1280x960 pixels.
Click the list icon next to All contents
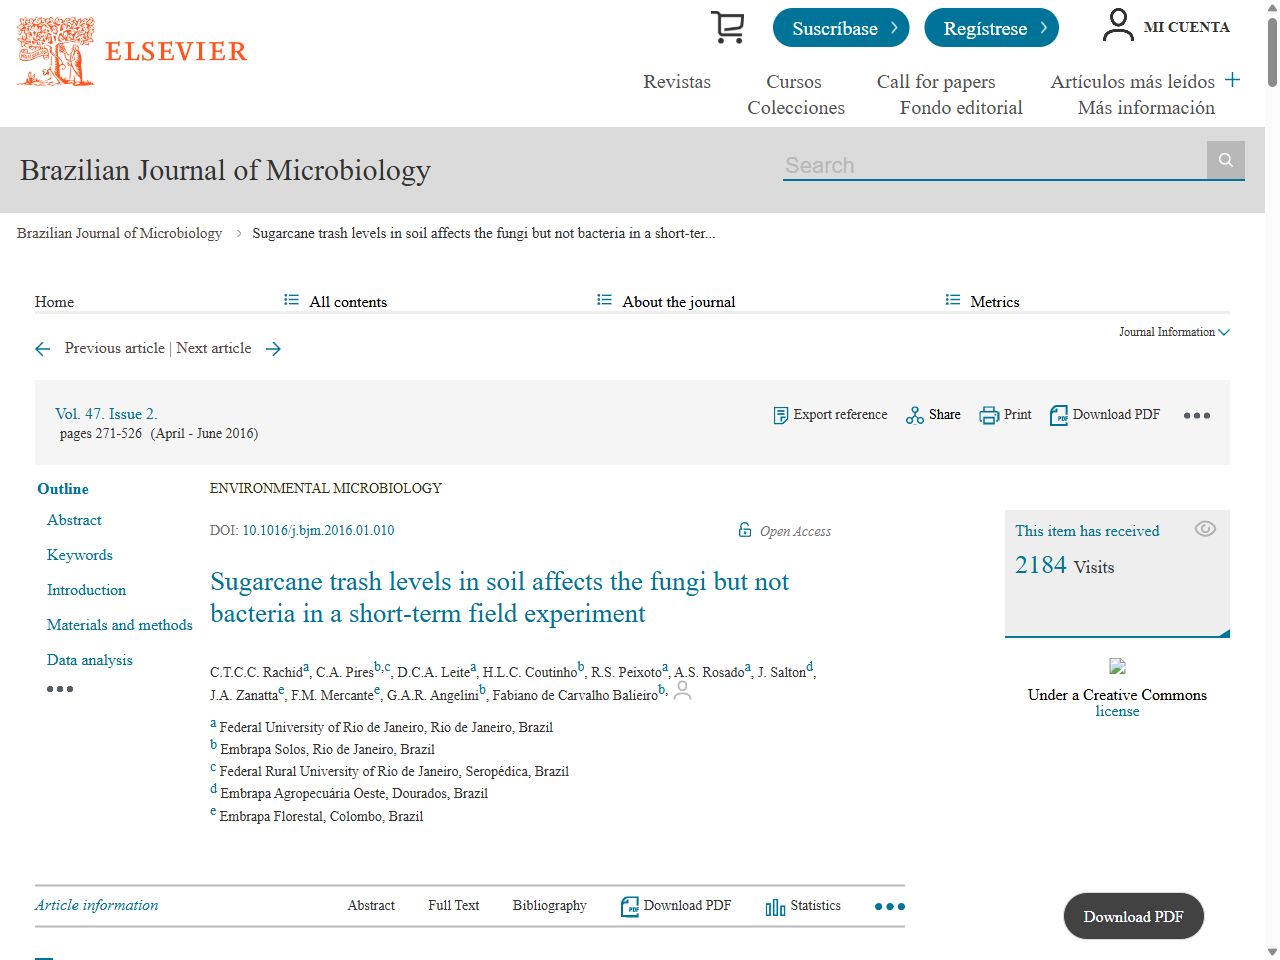291,300
